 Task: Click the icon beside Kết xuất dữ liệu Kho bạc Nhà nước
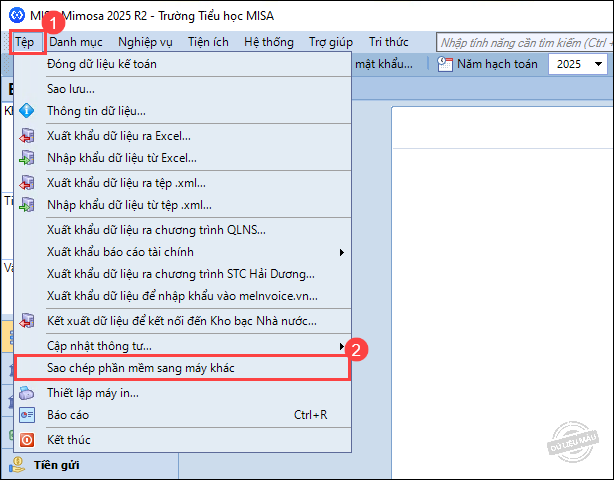tap(27, 321)
